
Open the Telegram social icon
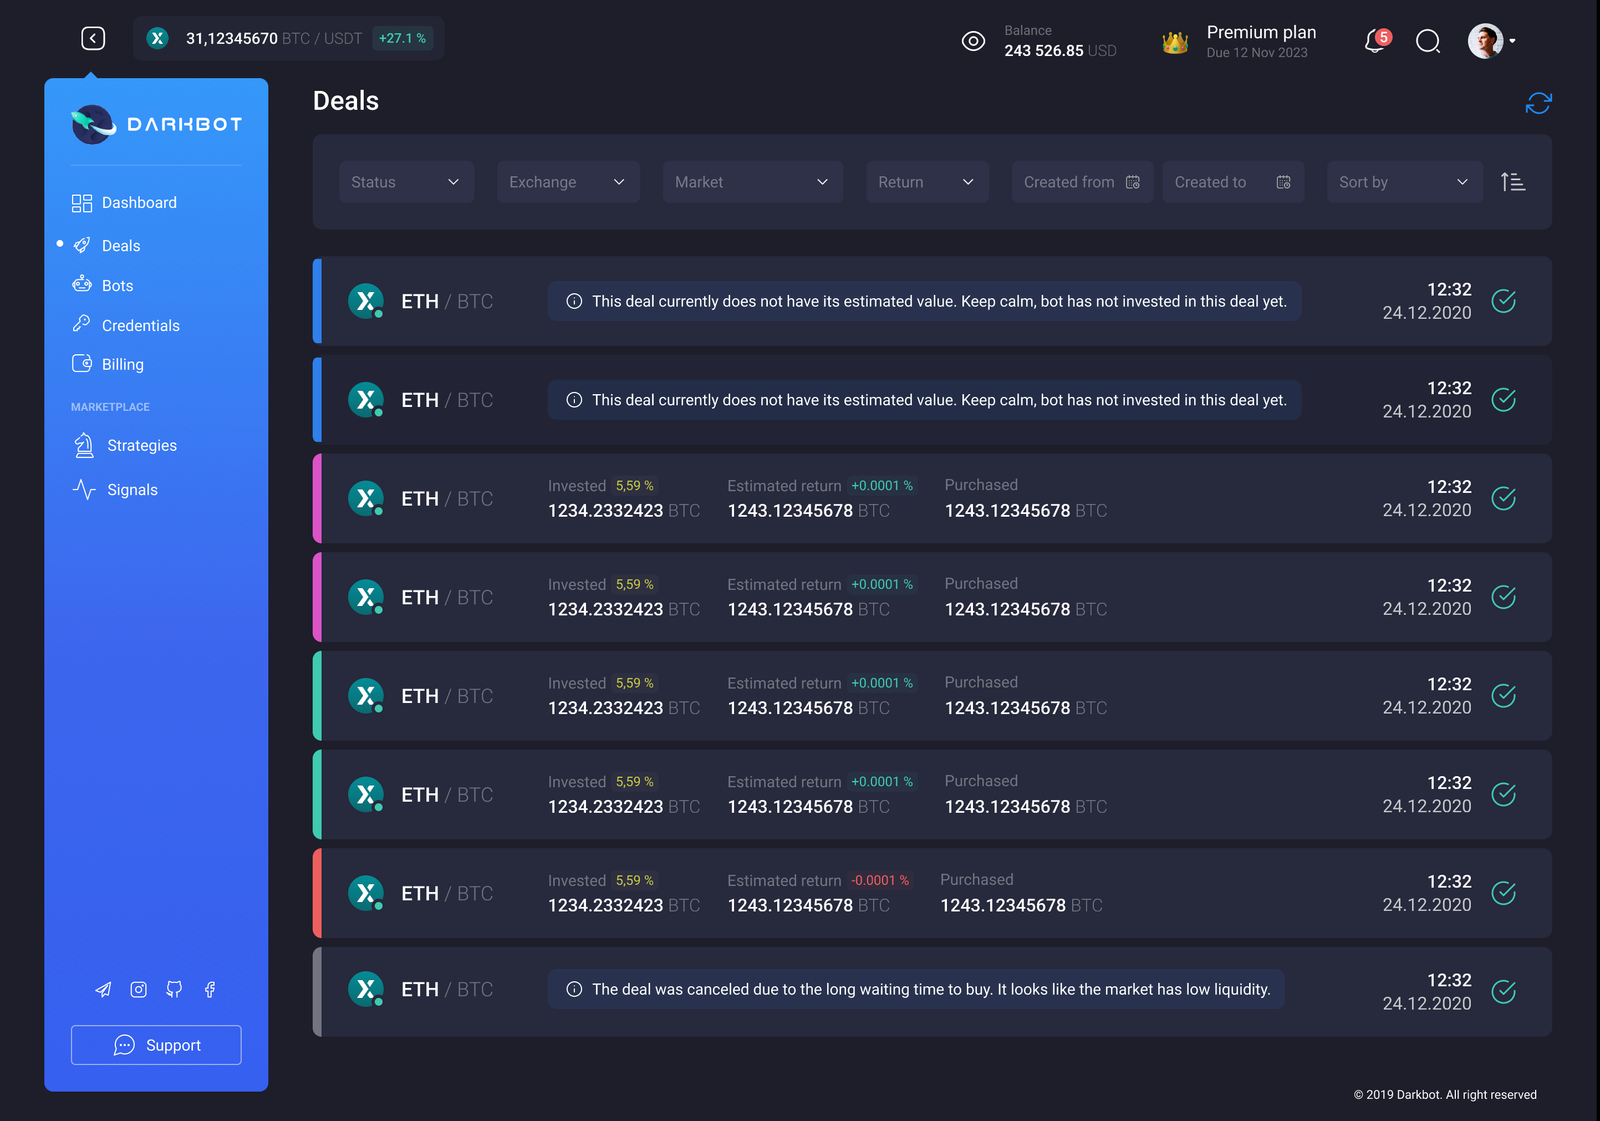pyautogui.click(x=103, y=989)
